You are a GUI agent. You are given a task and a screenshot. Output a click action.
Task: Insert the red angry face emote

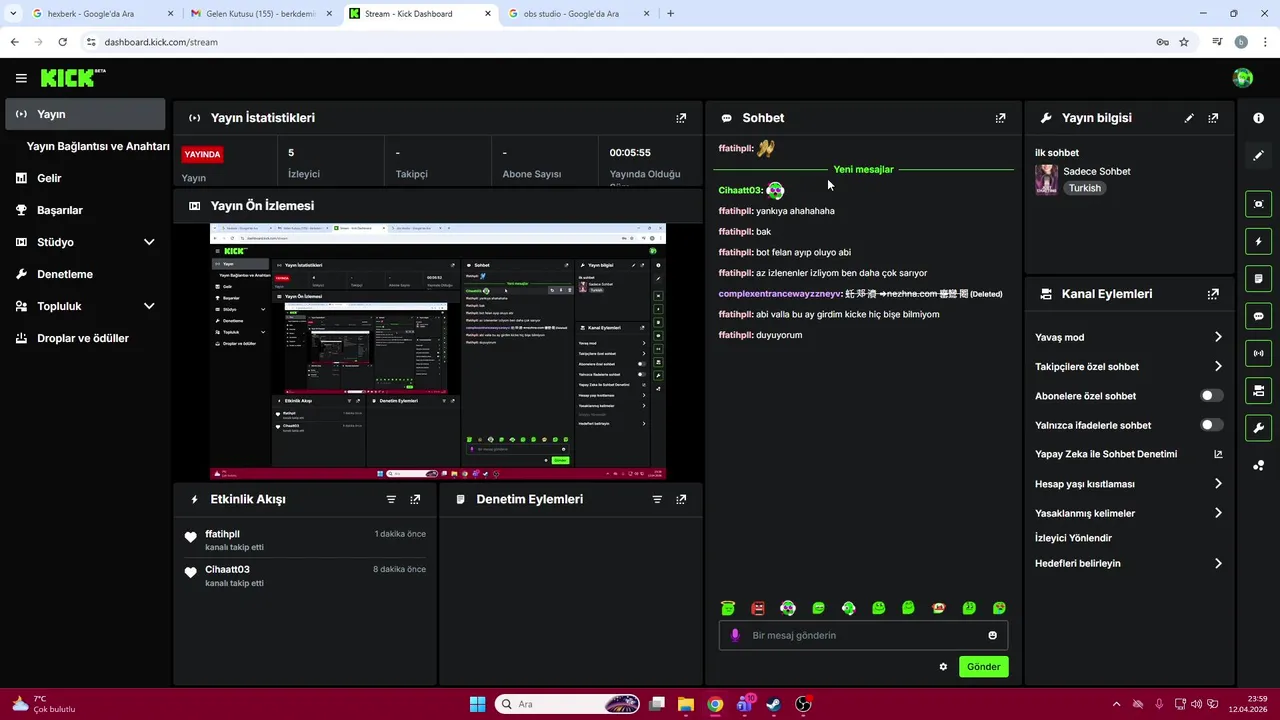pos(758,608)
